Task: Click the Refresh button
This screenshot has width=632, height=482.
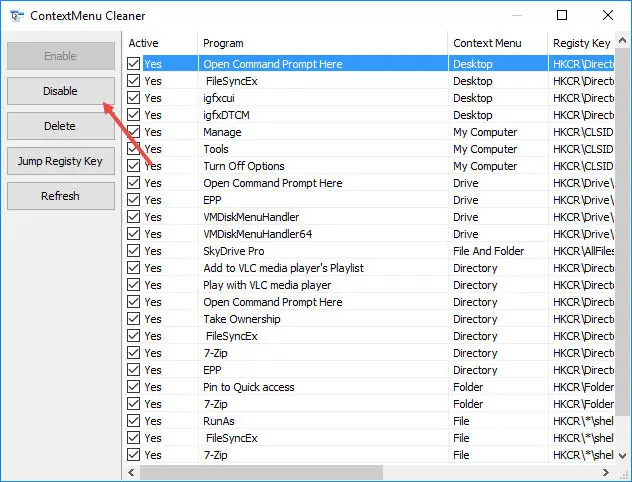Action: (x=60, y=196)
